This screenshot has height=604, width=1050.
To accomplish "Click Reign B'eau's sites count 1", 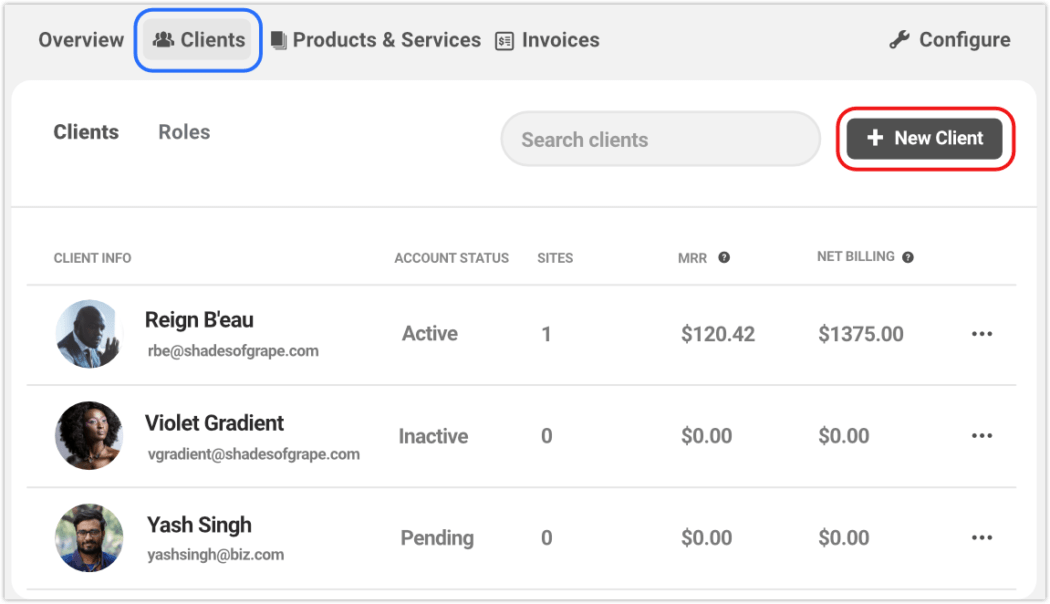I will 546,333.
